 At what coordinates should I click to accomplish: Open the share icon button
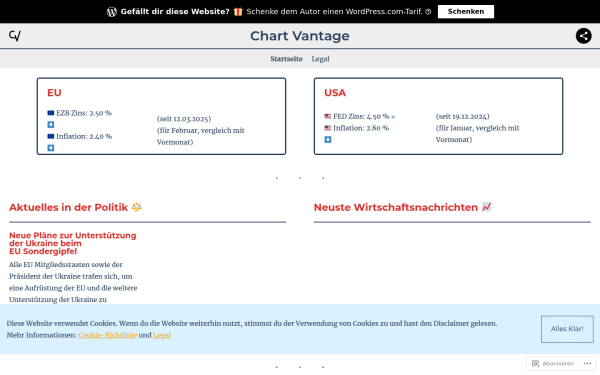[x=584, y=36]
